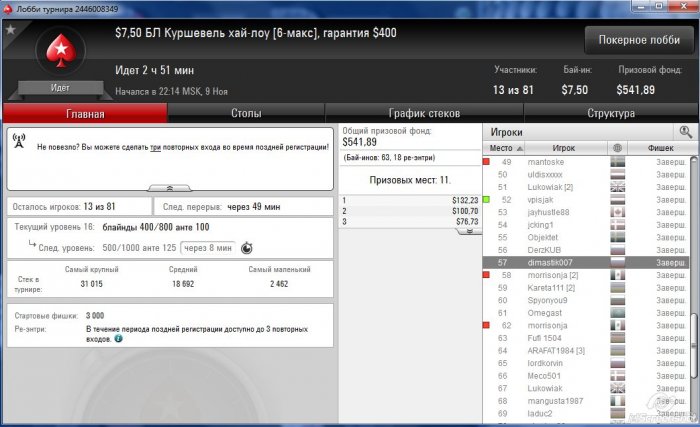Select player row dimastik007
Image resolution: width=700 pixels, height=427 pixels.
(x=586, y=262)
